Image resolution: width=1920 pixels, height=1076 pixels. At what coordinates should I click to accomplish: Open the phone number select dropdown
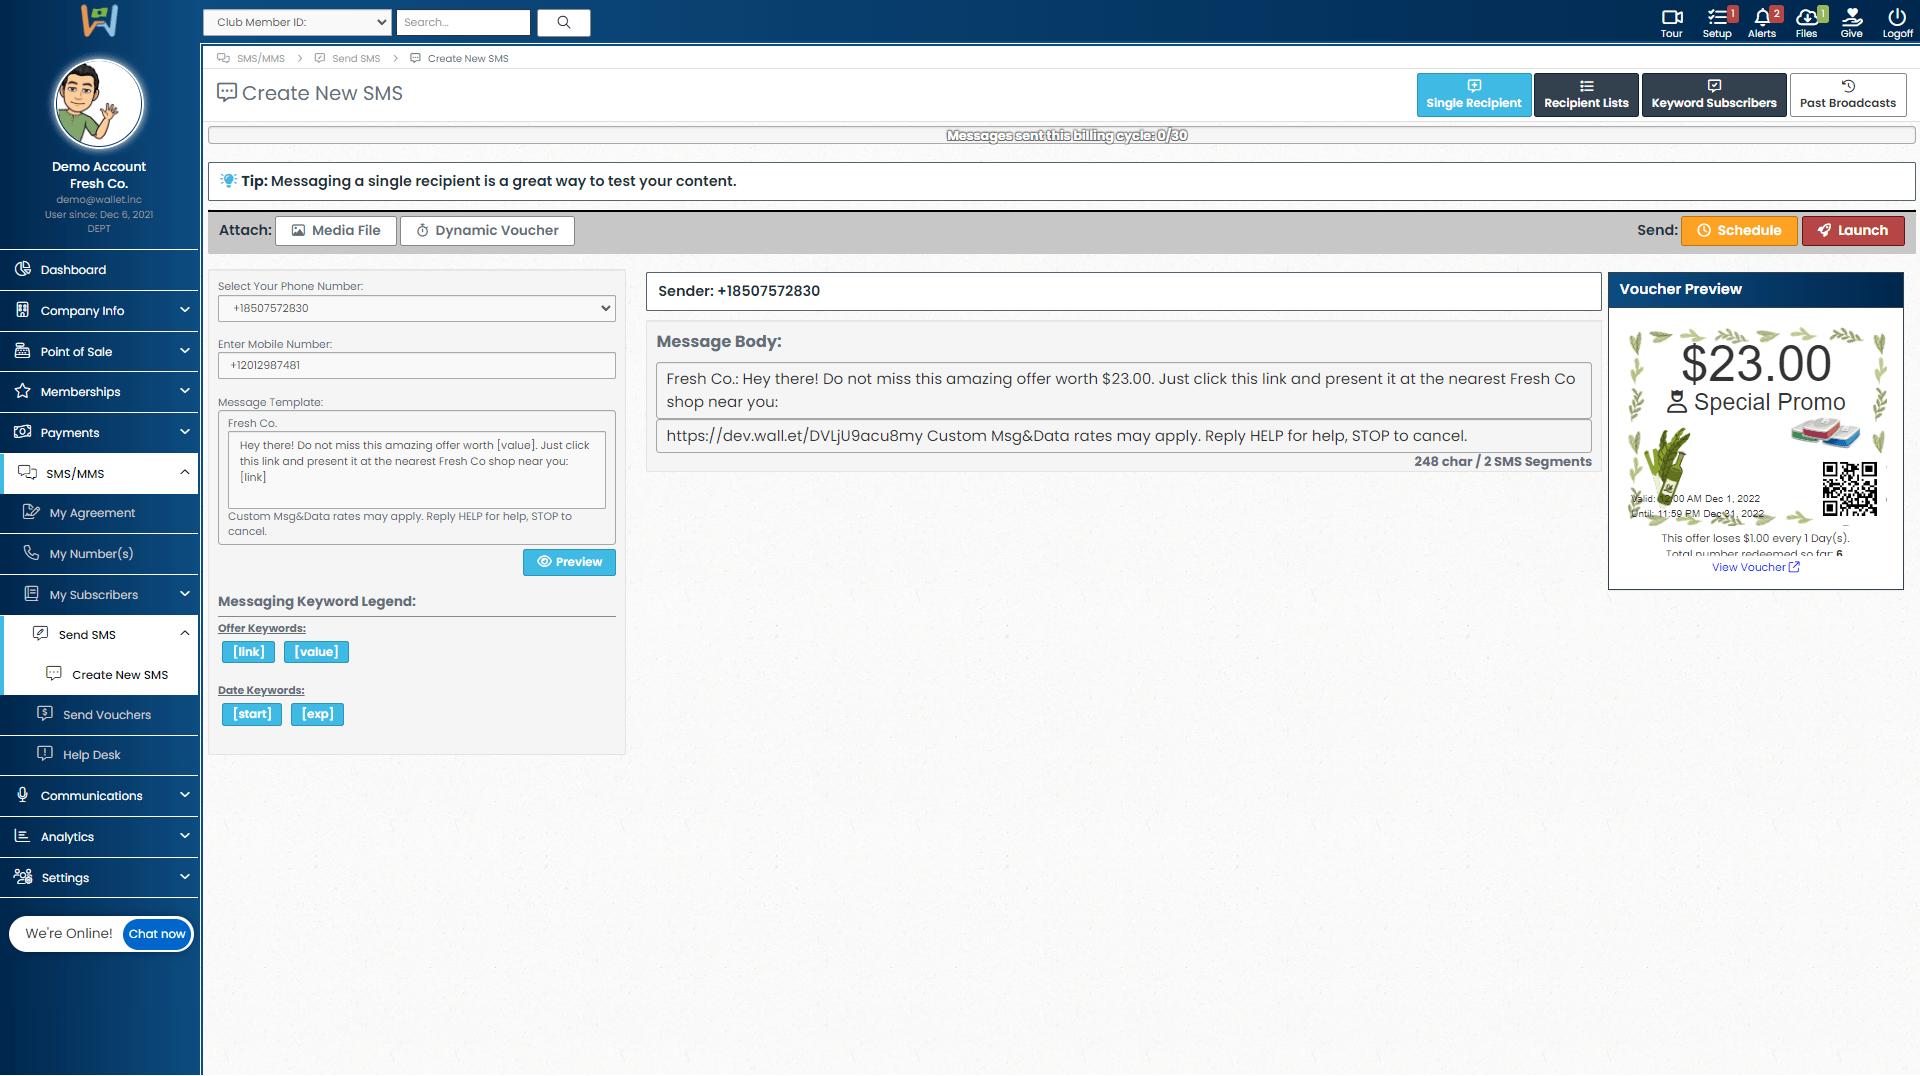tap(416, 308)
